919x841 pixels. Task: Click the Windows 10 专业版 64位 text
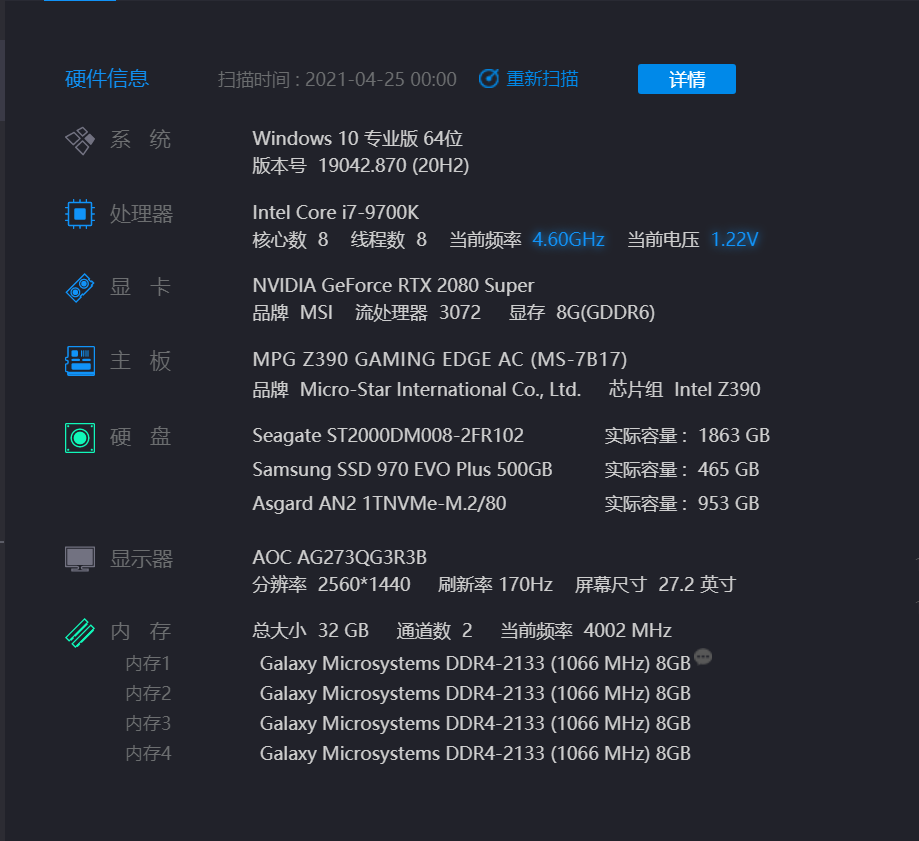coord(358,138)
